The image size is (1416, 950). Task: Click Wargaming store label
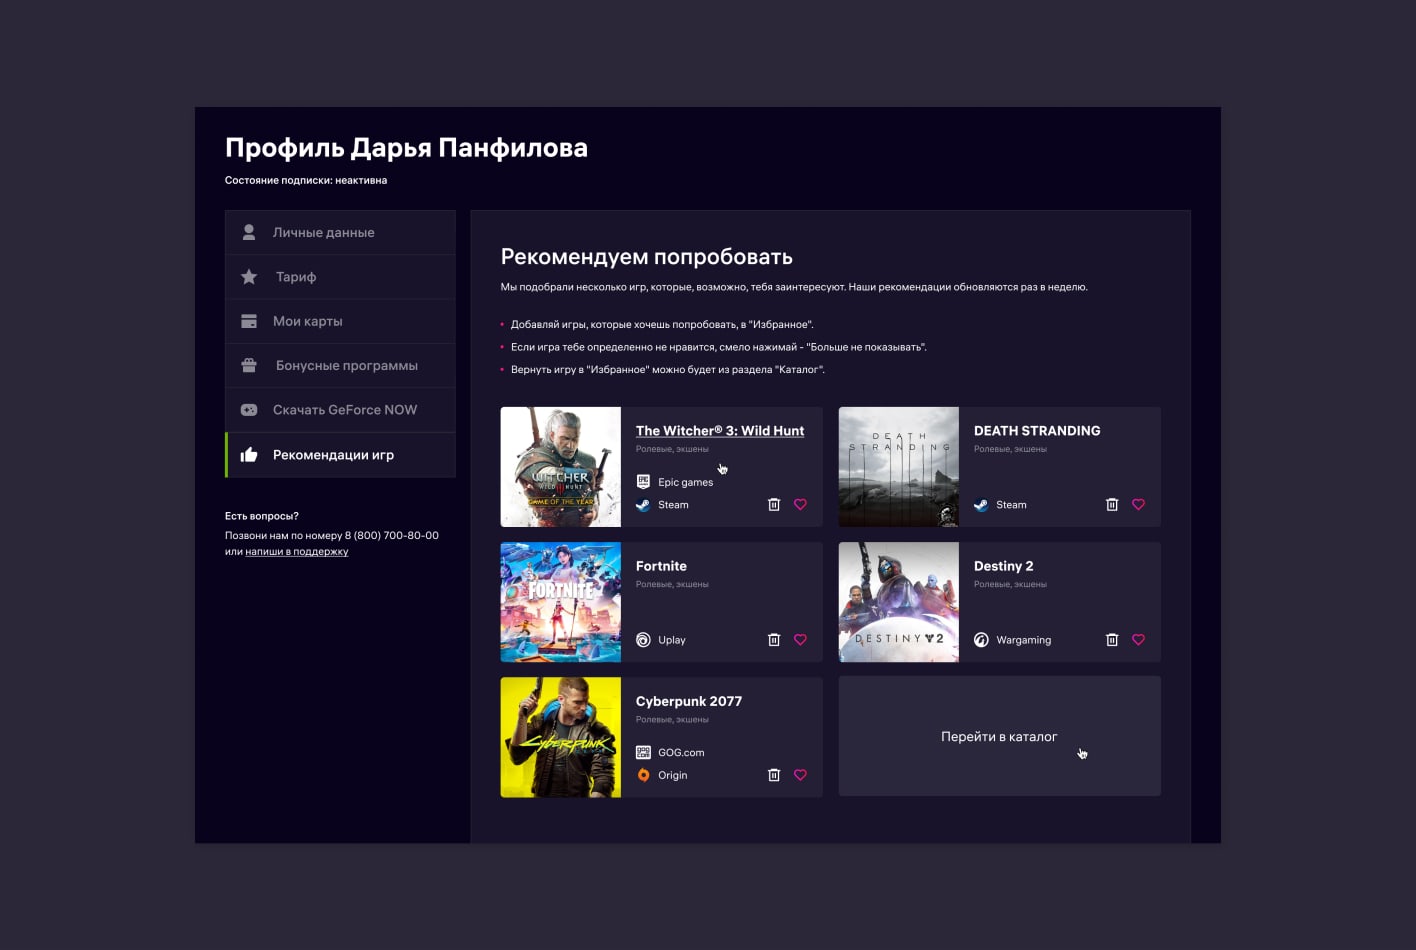coord(1023,640)
